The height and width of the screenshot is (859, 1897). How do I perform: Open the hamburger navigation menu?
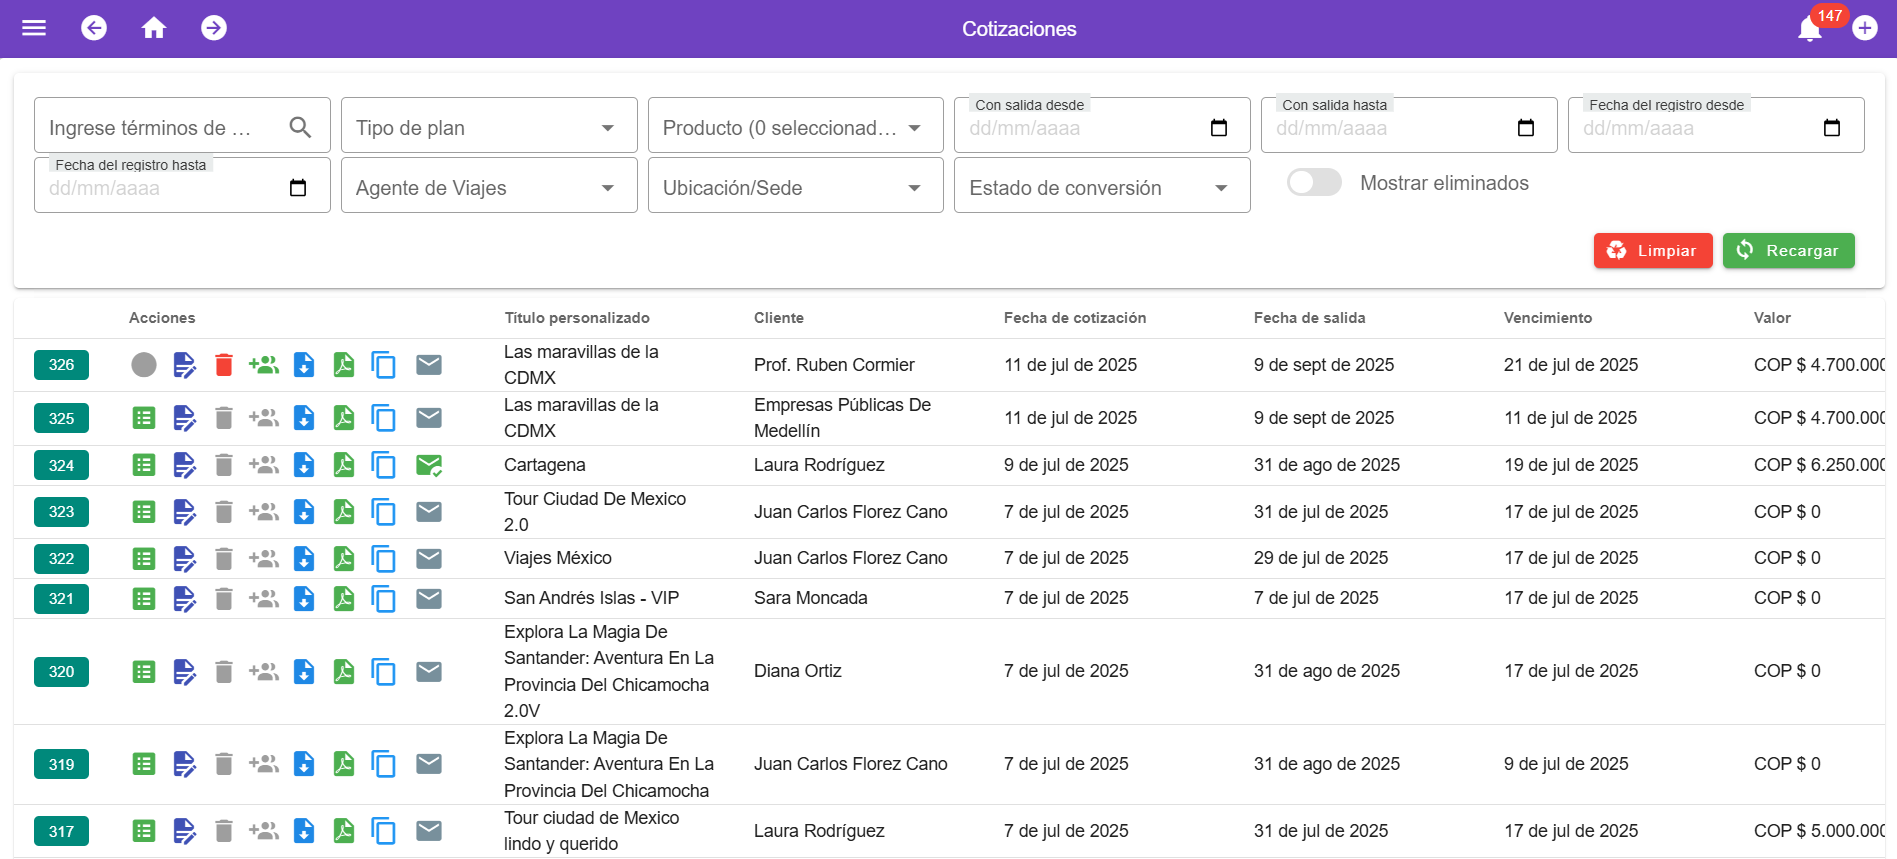[x=34, y=28]
